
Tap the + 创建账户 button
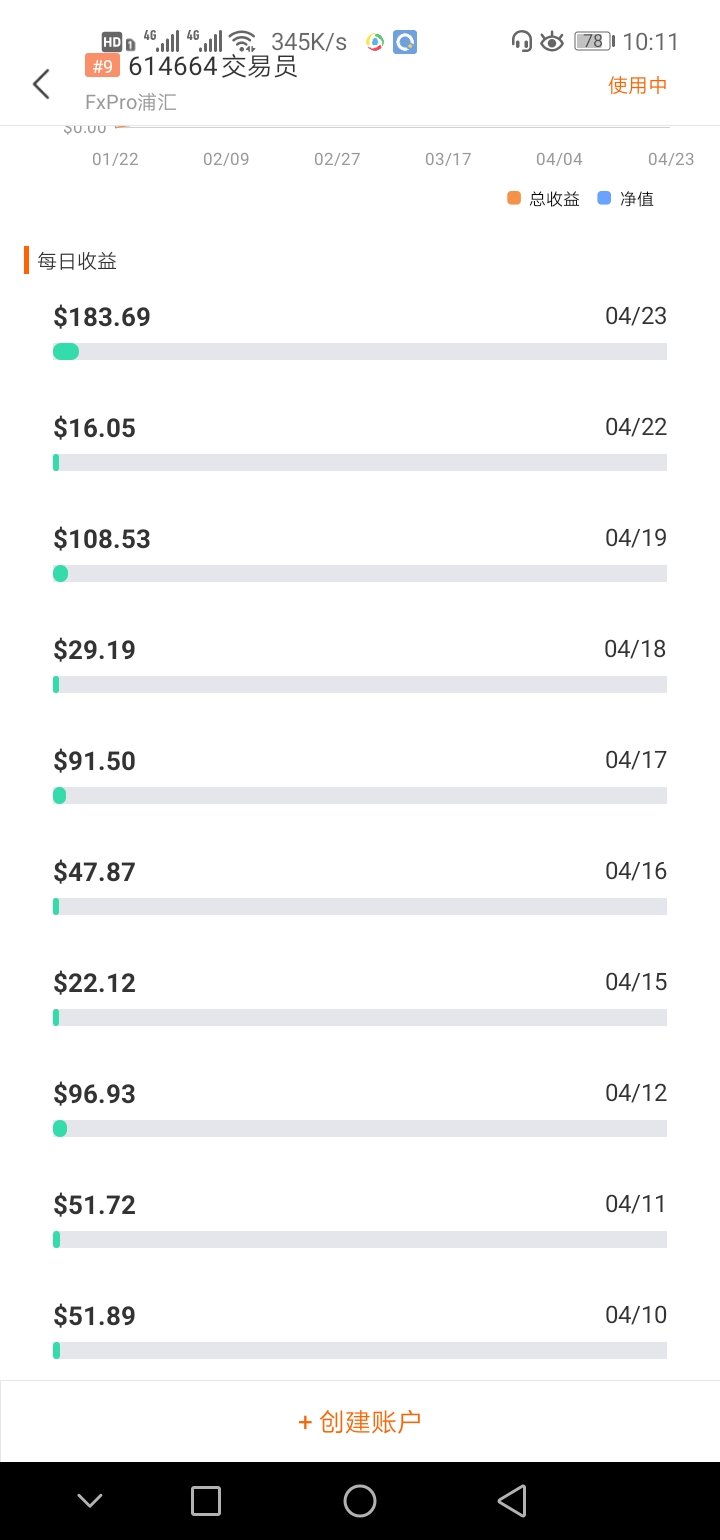pyautogui.click(x=360, y=1421)
